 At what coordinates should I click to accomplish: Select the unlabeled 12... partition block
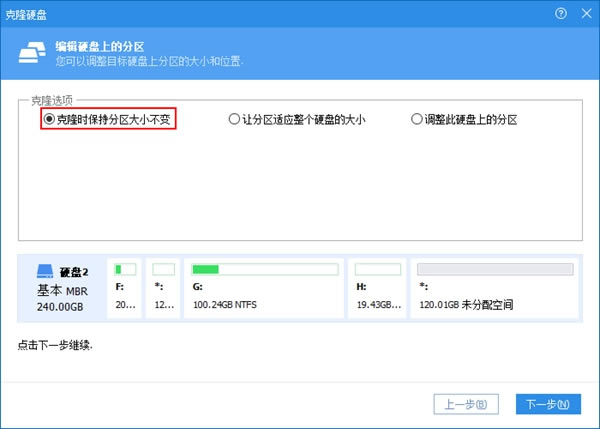[x=163, y=288]
